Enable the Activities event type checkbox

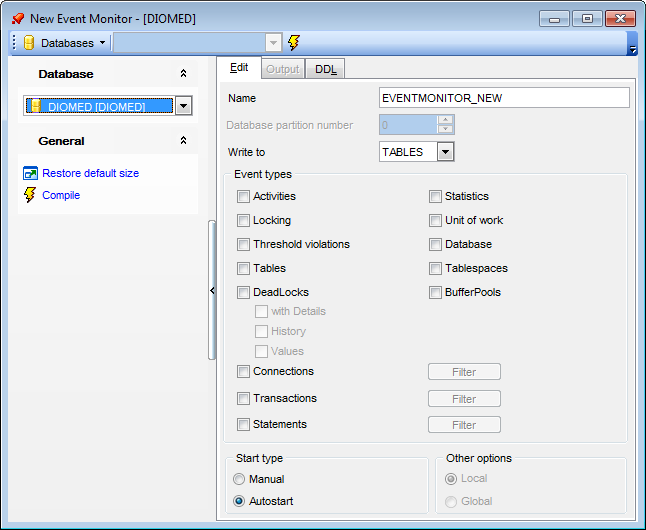[243, 197]
